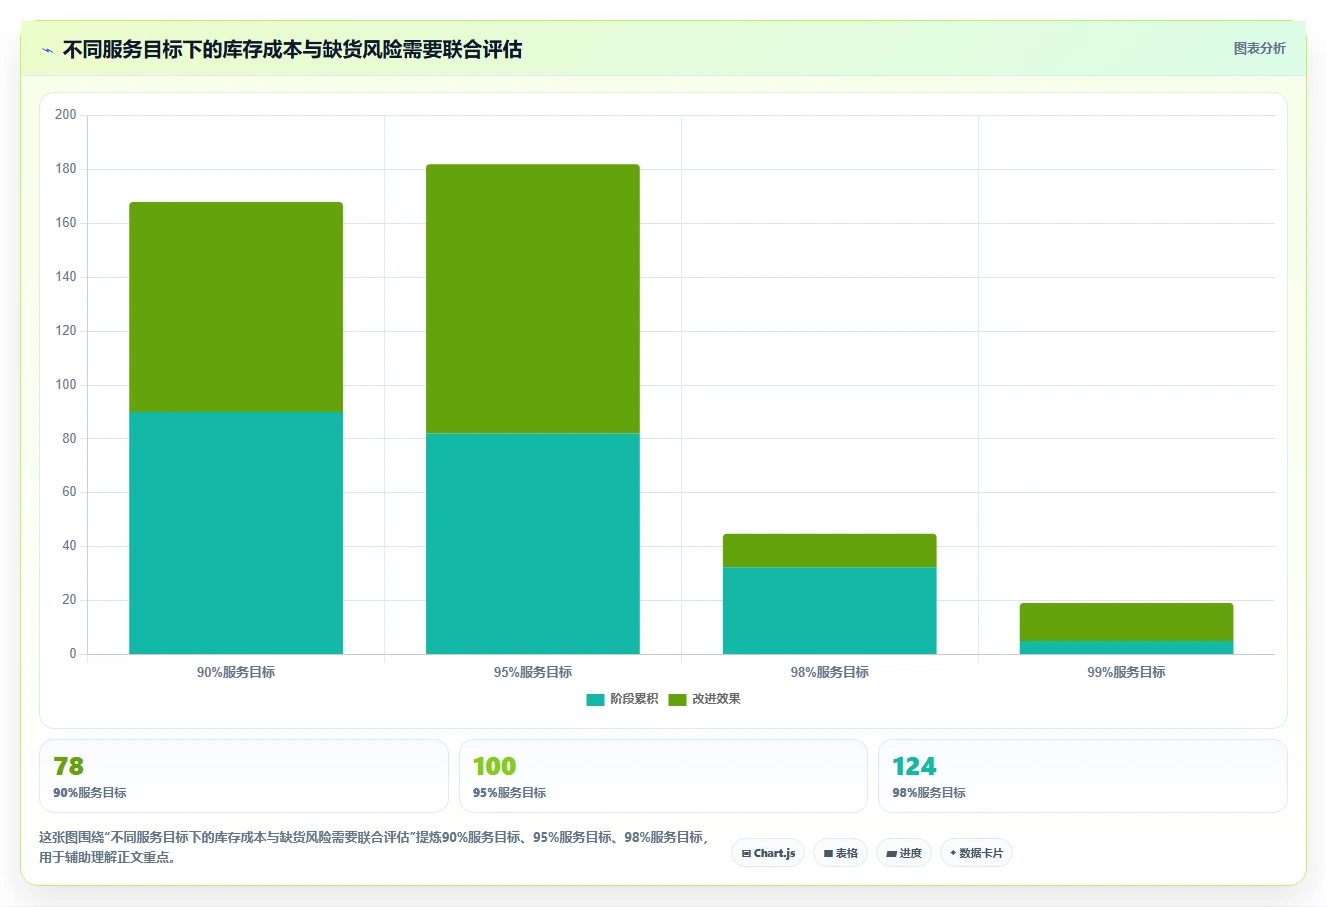Click the teal 阶段累积 bar for 98%服务目标
This screenshot has height=907, width=1327.
pos(830,611)
